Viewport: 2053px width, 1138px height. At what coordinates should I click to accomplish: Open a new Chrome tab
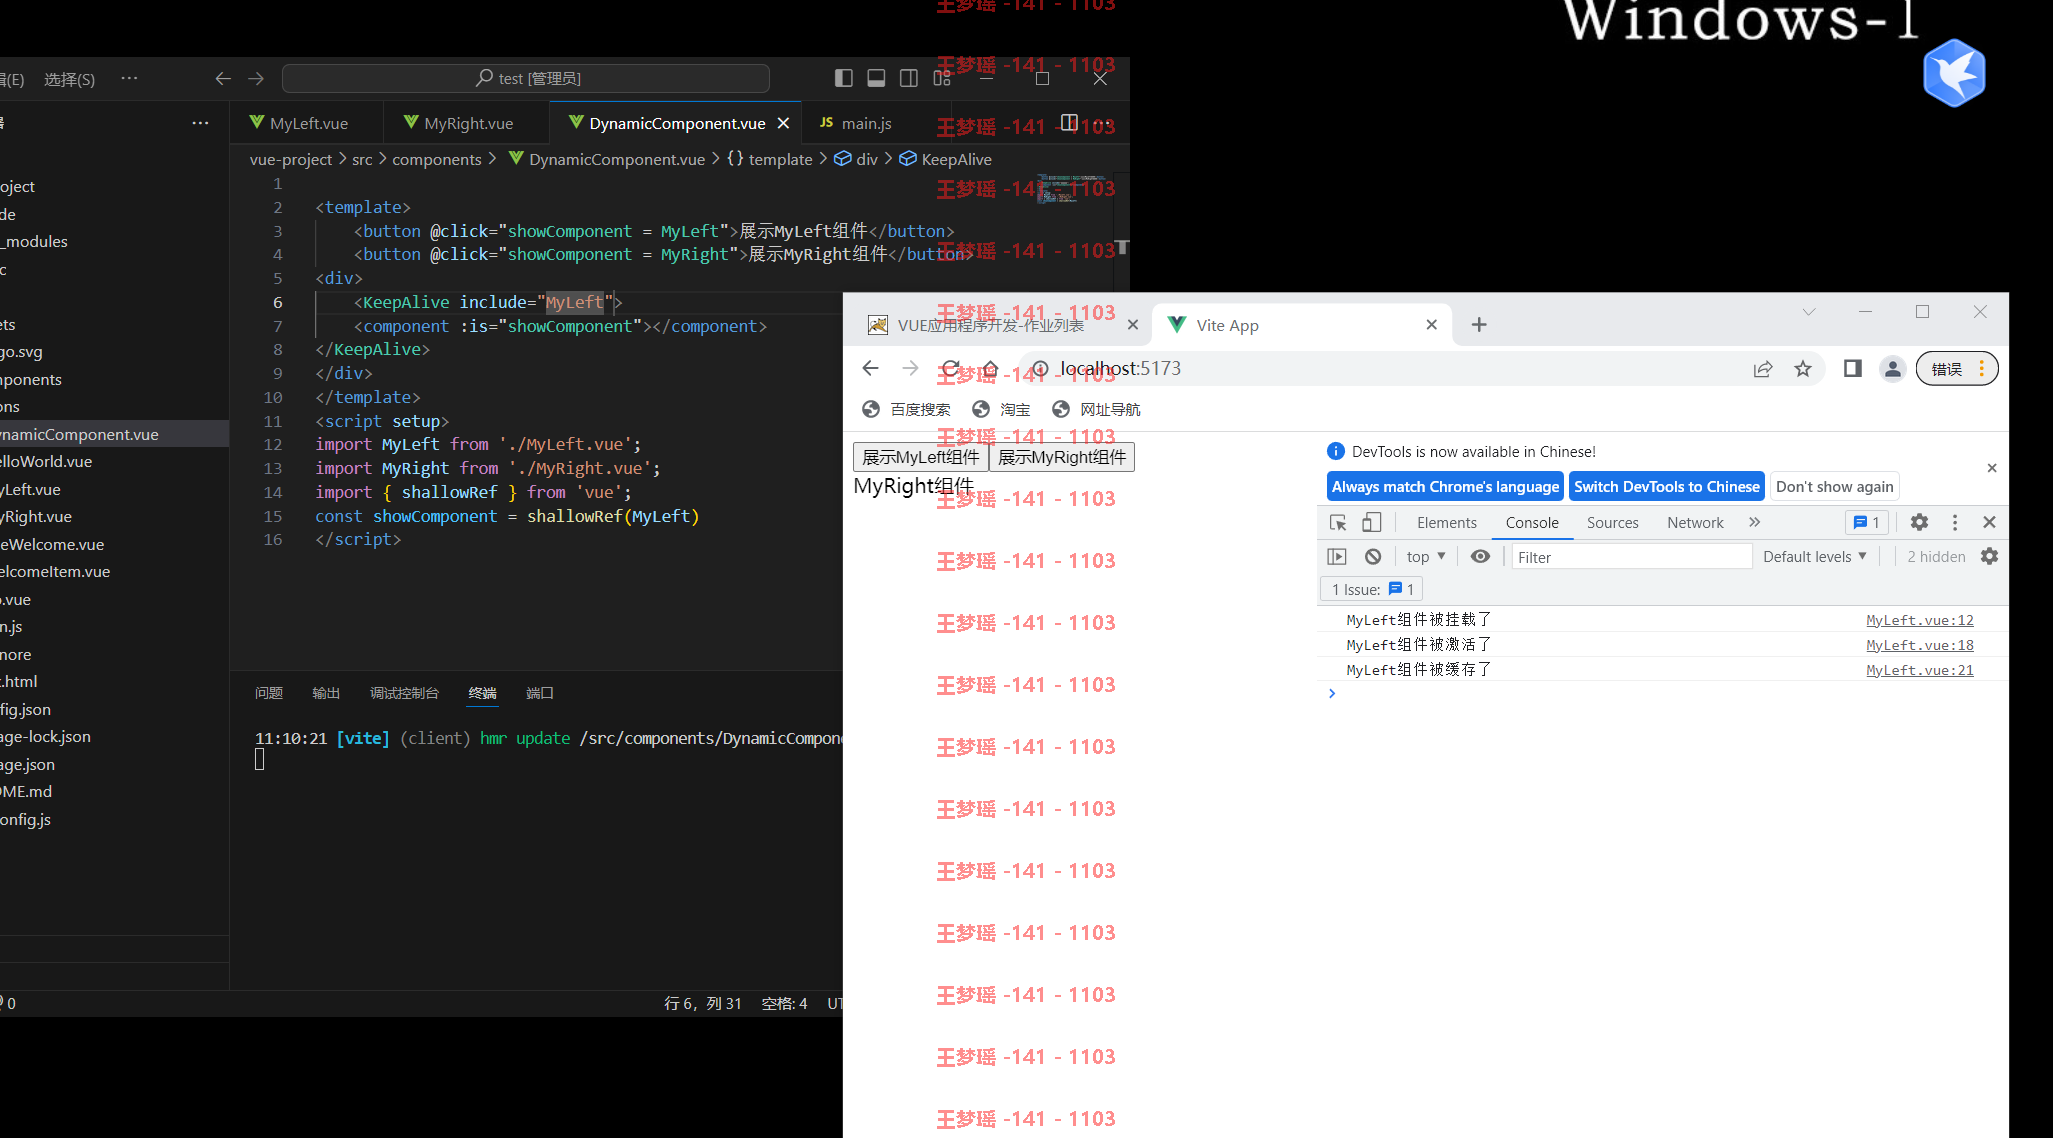[1479, 325]
